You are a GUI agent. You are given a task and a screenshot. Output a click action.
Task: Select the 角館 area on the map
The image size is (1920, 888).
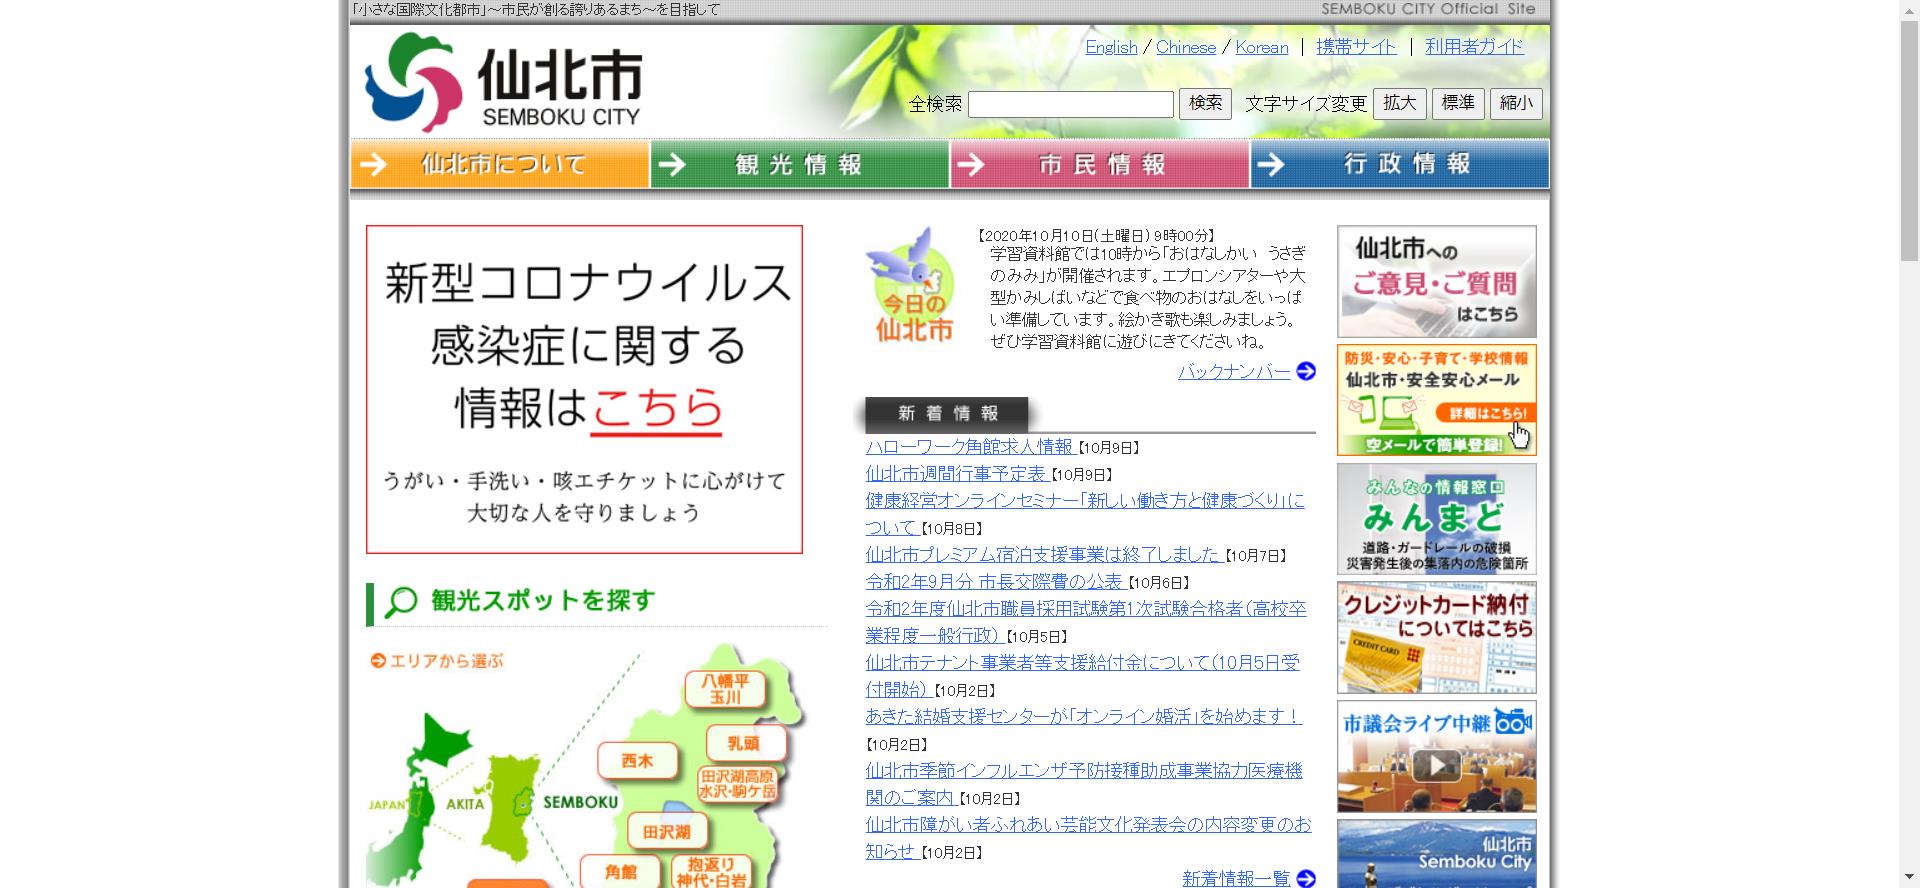click(621, 872)
